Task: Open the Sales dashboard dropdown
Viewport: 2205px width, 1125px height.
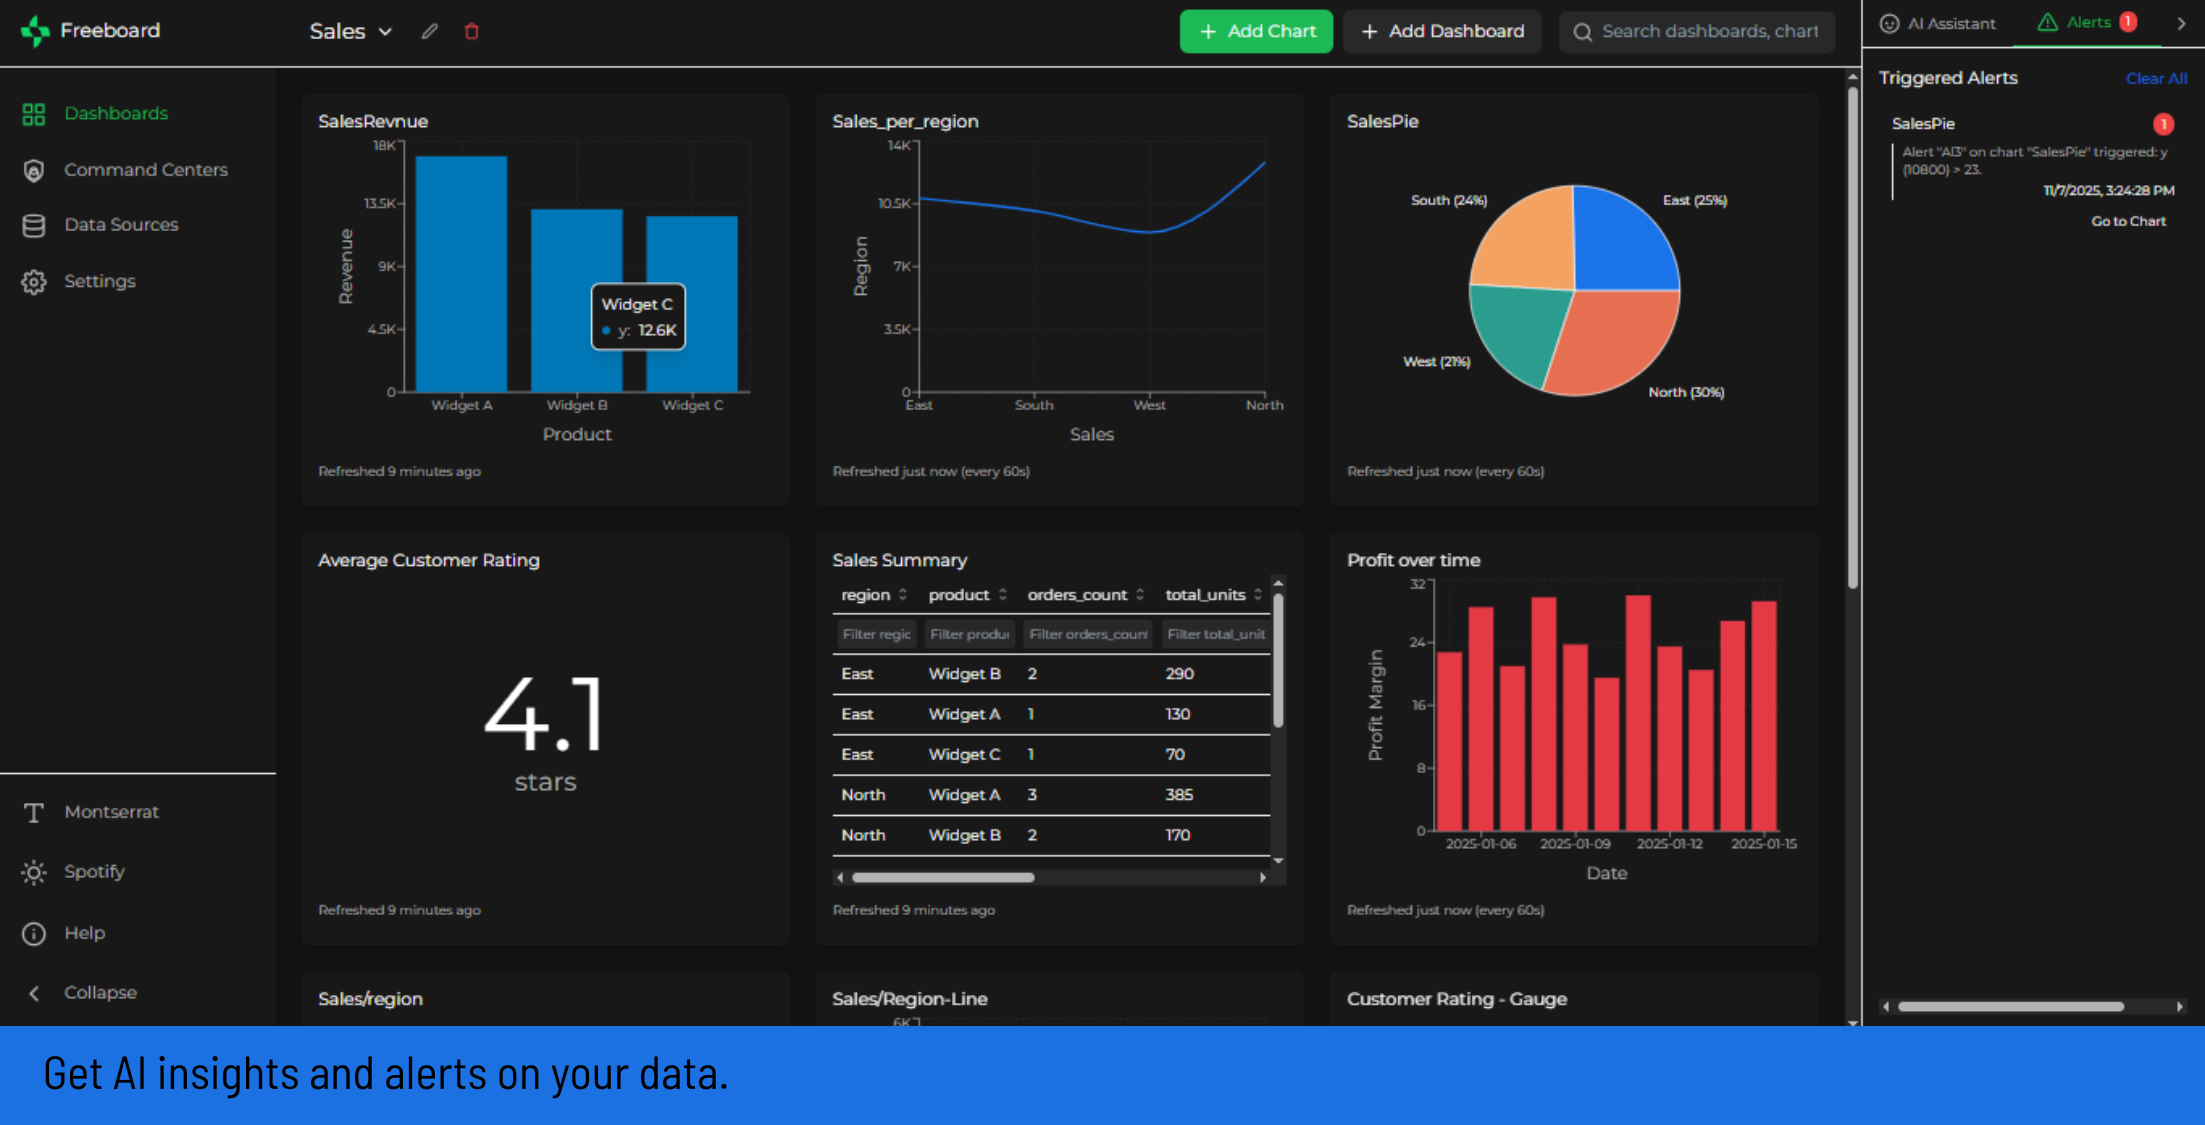Action: (349, 31)
